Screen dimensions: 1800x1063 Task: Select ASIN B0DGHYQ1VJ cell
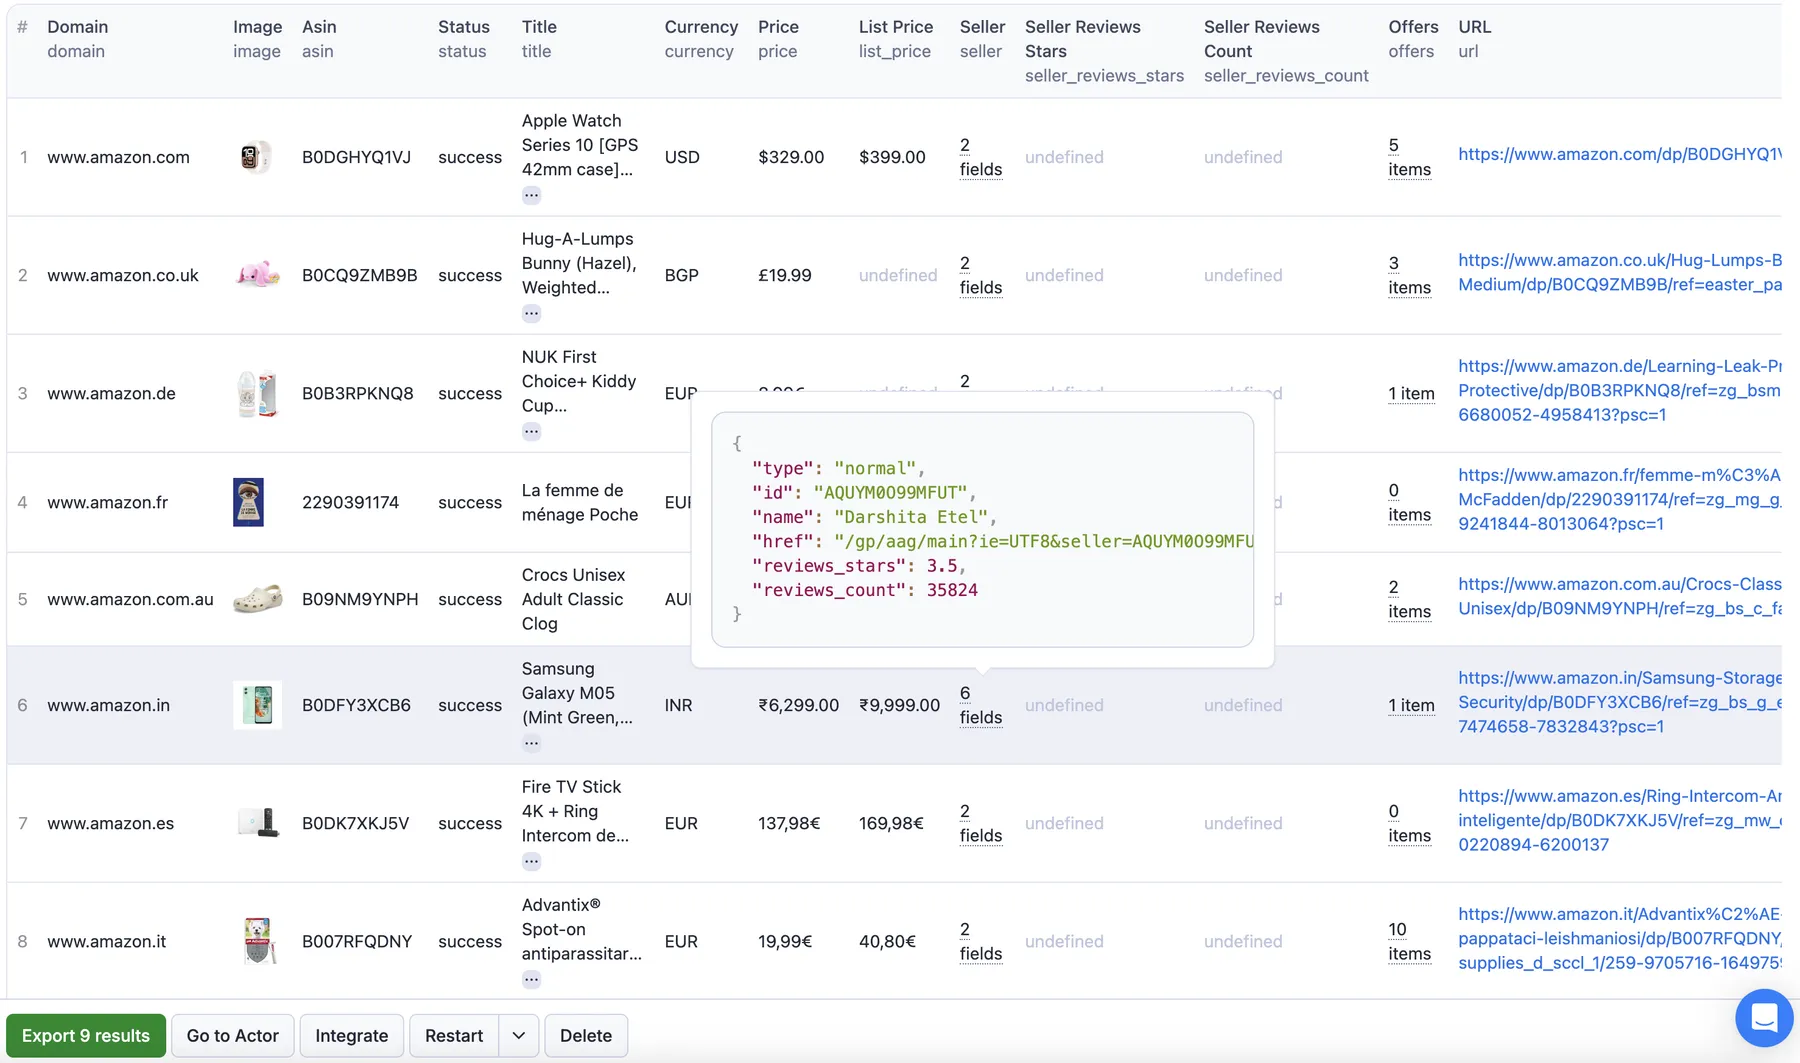(x=356, y=157)
